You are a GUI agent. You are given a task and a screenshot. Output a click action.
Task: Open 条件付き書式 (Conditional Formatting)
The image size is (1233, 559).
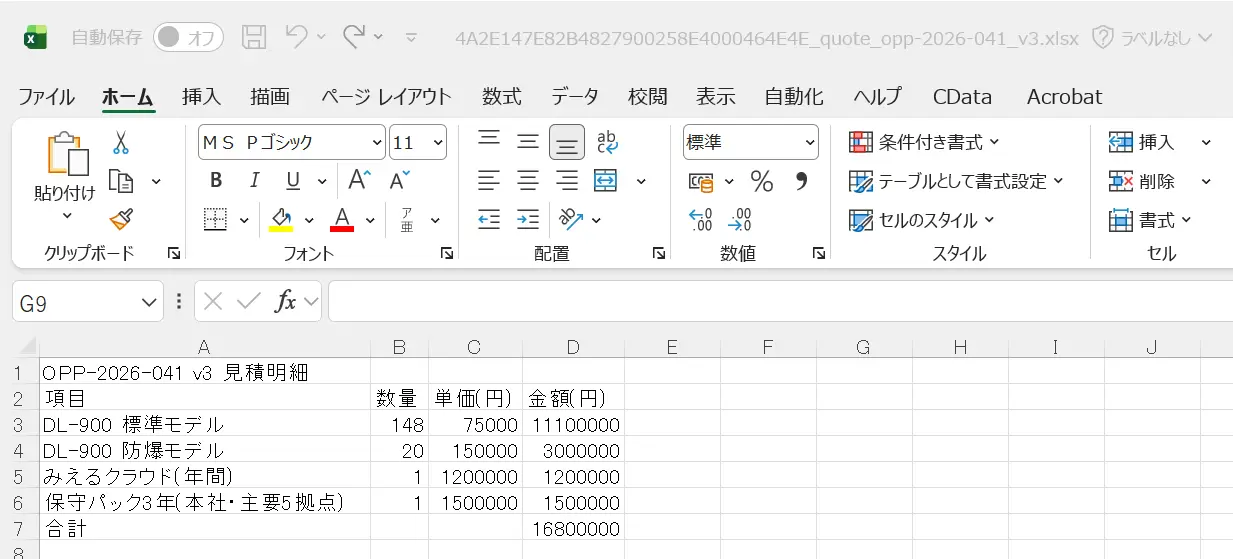(925, 143)
